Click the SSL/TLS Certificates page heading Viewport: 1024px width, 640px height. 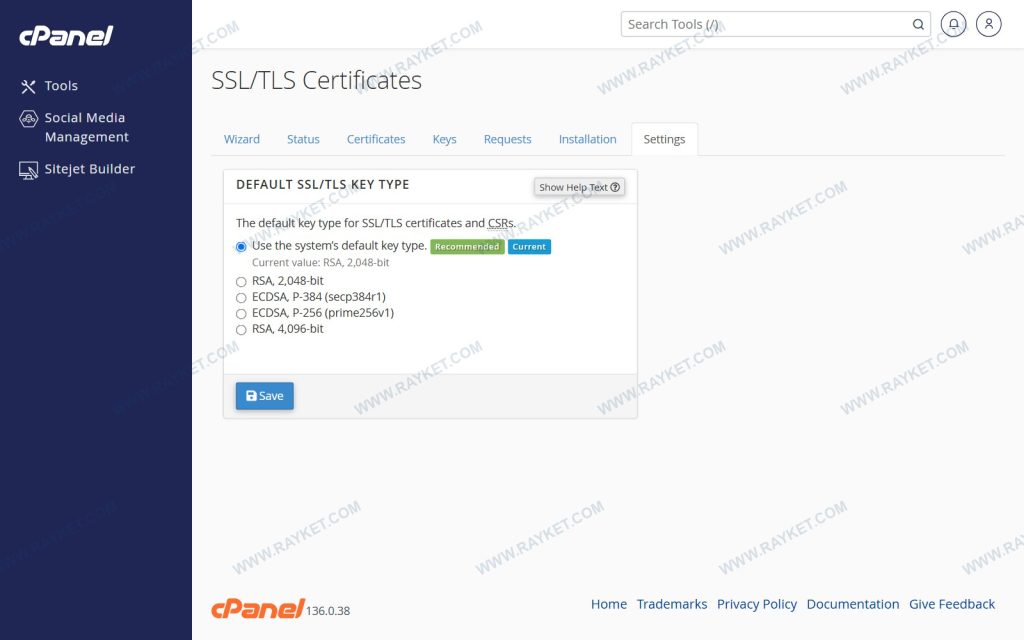[316, 80]
